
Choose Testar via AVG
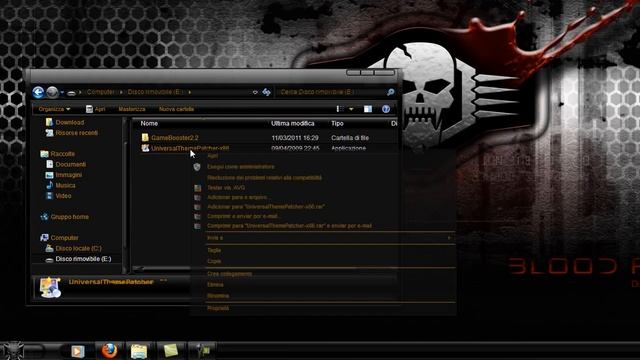(226, 188)
